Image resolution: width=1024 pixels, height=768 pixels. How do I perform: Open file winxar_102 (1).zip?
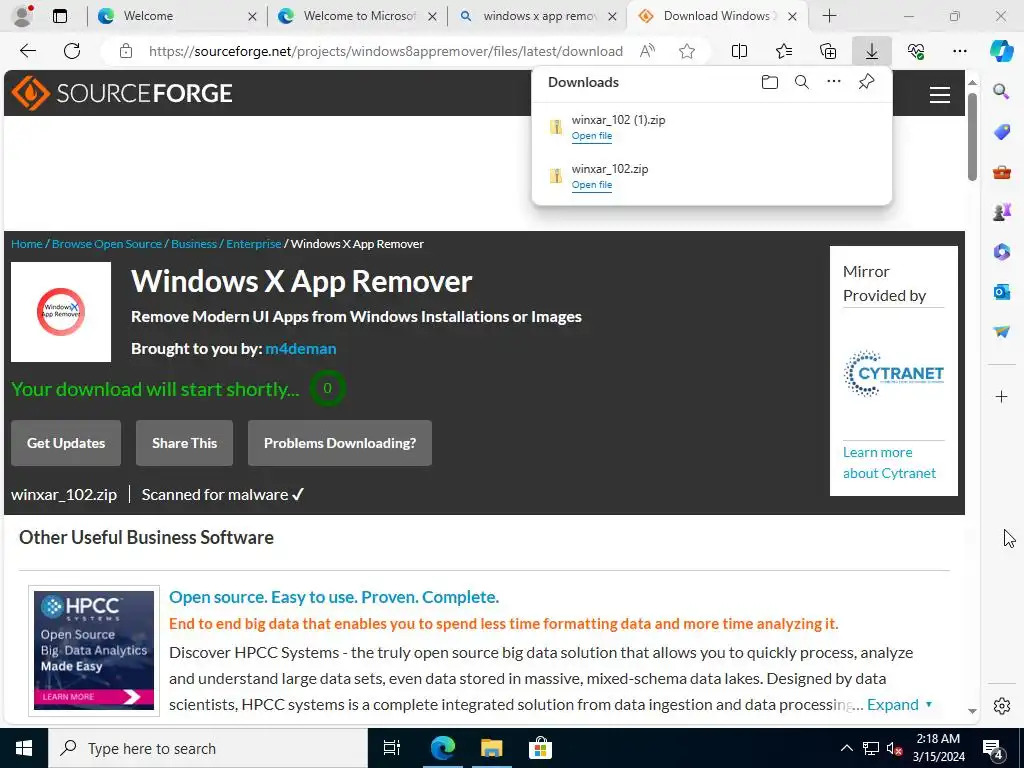point(592,136)
